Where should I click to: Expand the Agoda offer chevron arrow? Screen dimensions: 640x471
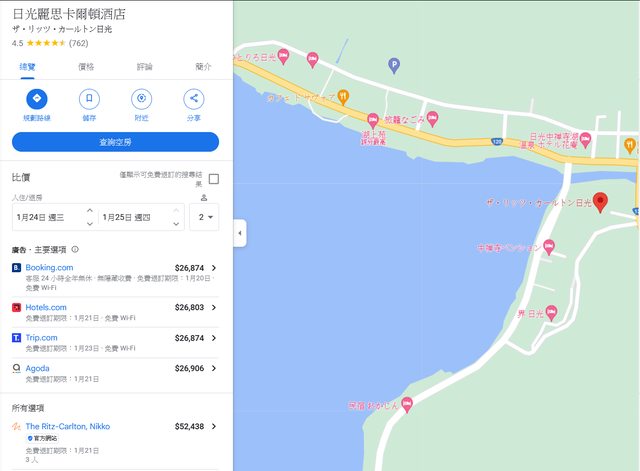coord(214,368)
